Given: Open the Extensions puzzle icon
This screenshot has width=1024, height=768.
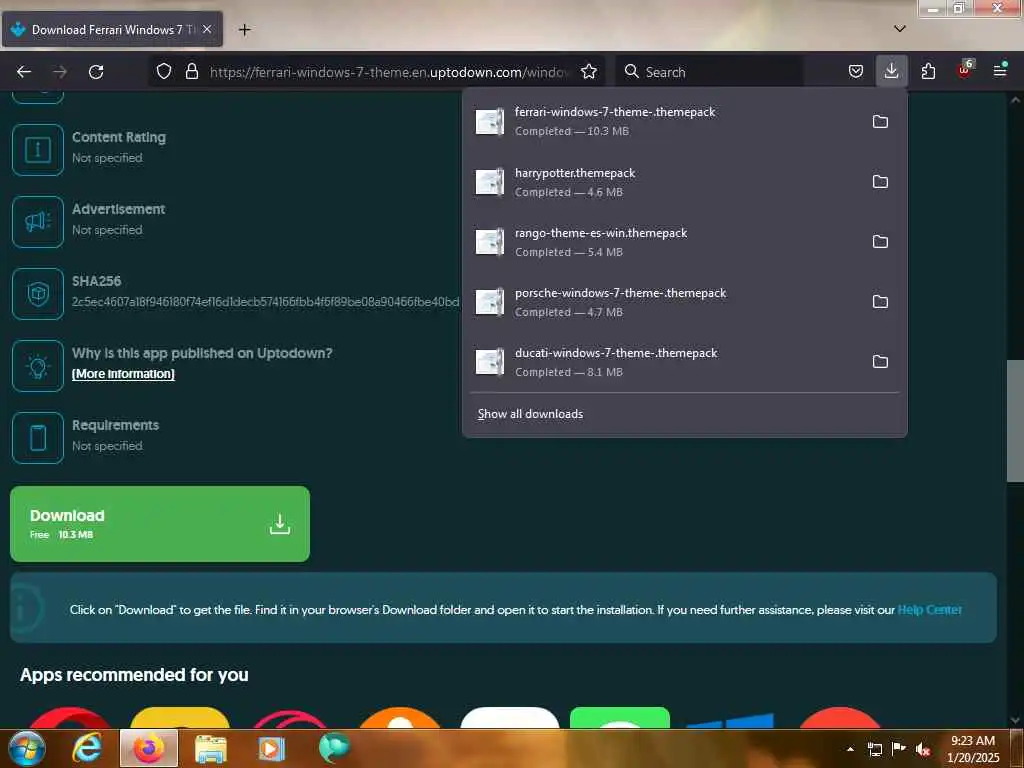Looking at the screenshot, I should [928, 72].
